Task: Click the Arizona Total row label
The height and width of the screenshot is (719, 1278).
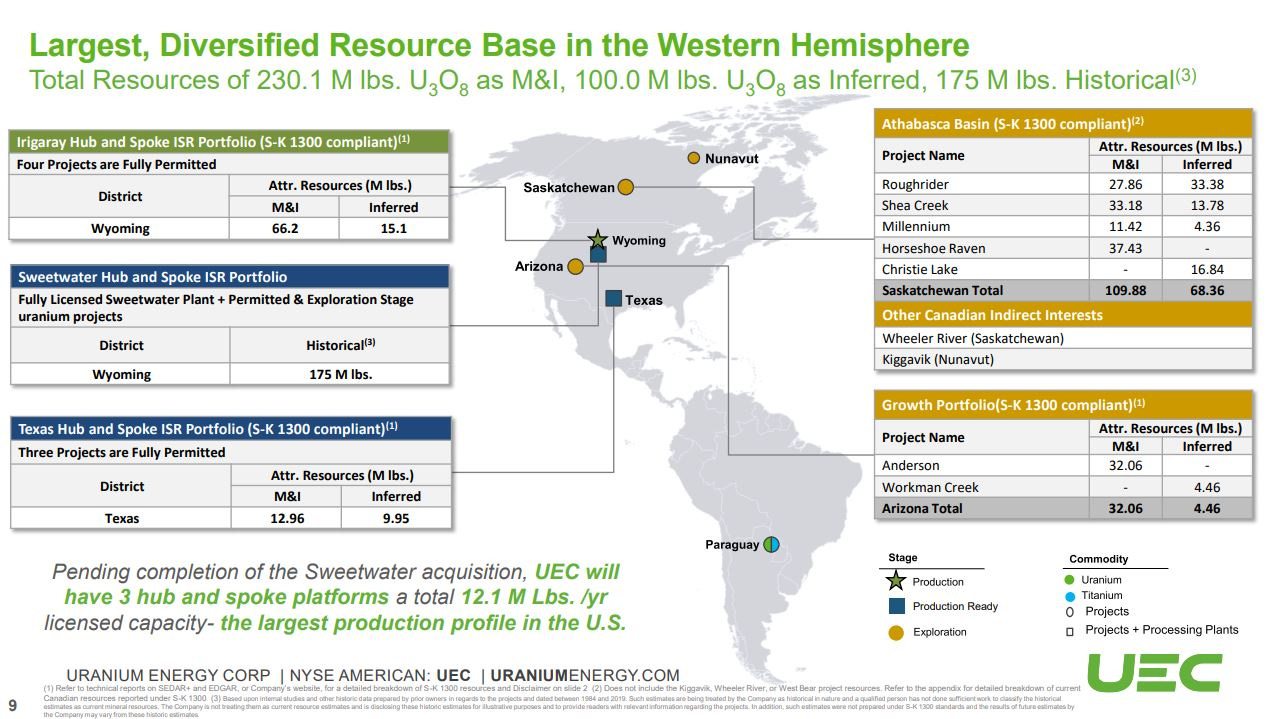Action: click(x=922, y=508)
